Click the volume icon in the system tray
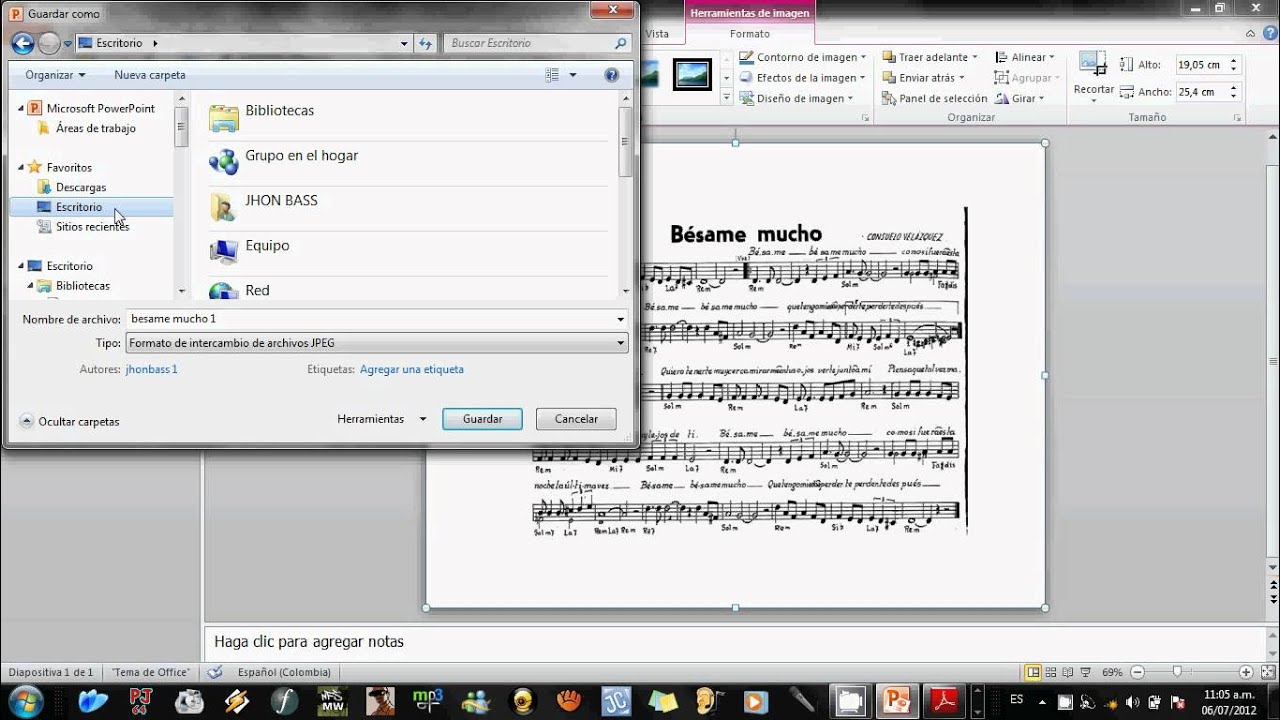The height and width of the screenshot is (720, 1280). pyautogui.click(x=1131, y=701)
